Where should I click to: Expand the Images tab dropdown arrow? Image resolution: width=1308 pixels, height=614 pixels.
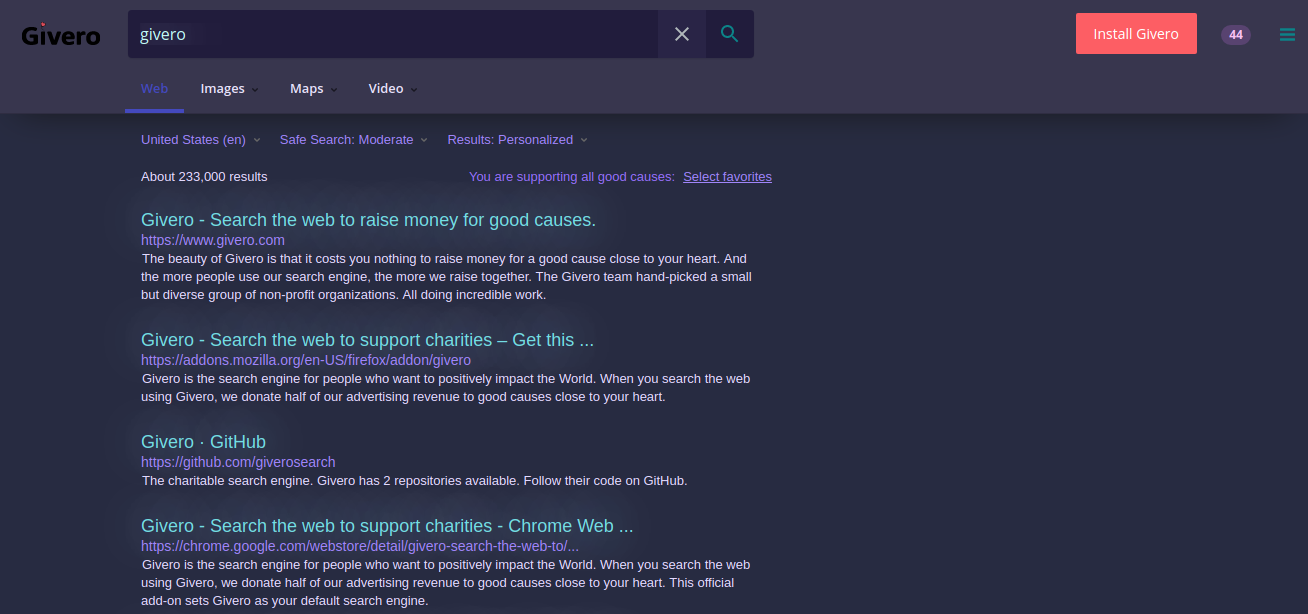point(254,90)
